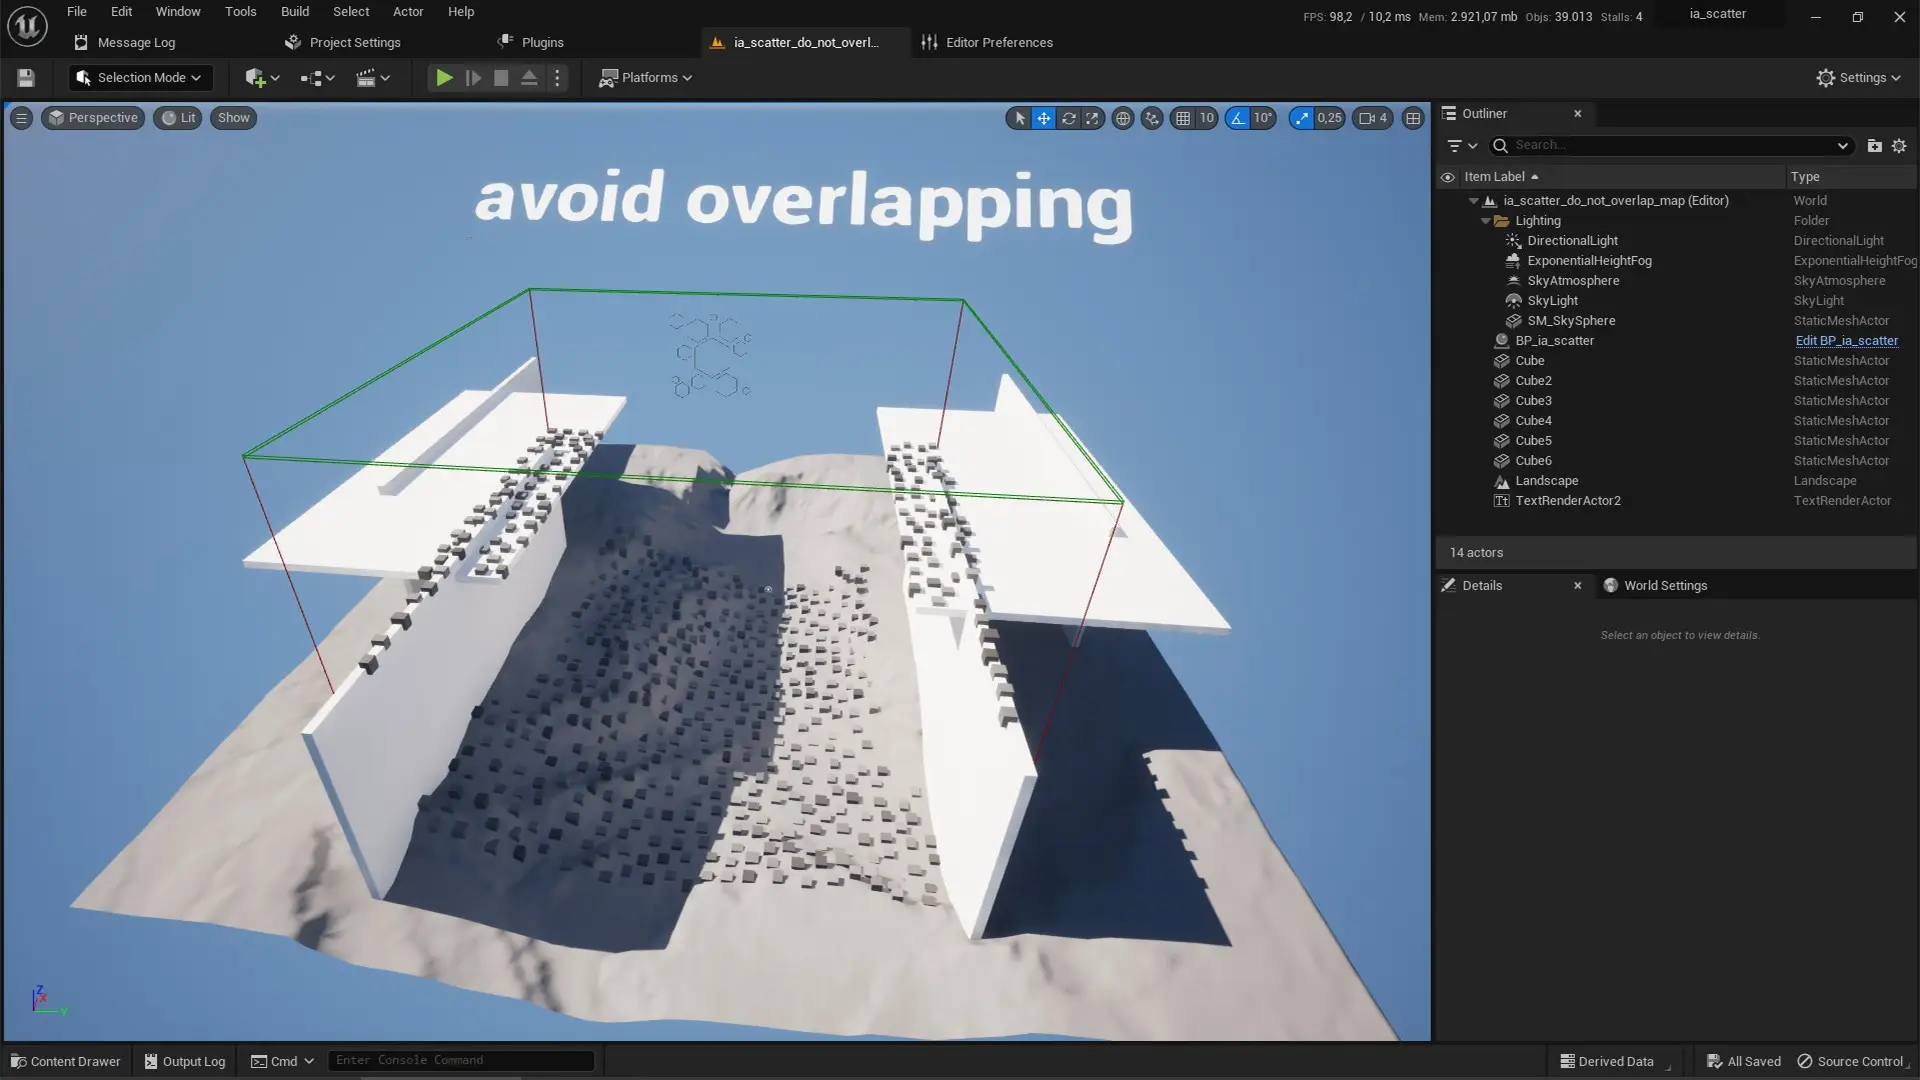
Task: Click the Outliner search field
Action: coord(1671,146)
